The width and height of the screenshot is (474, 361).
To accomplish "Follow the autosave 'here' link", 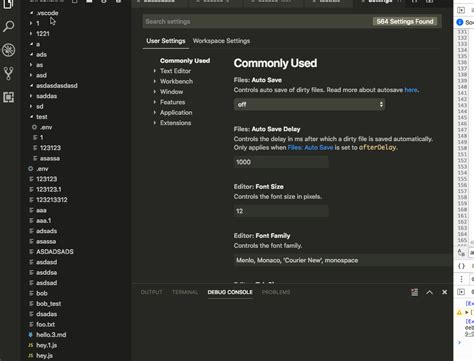I will pyautogui.click(x=411, y=90).
